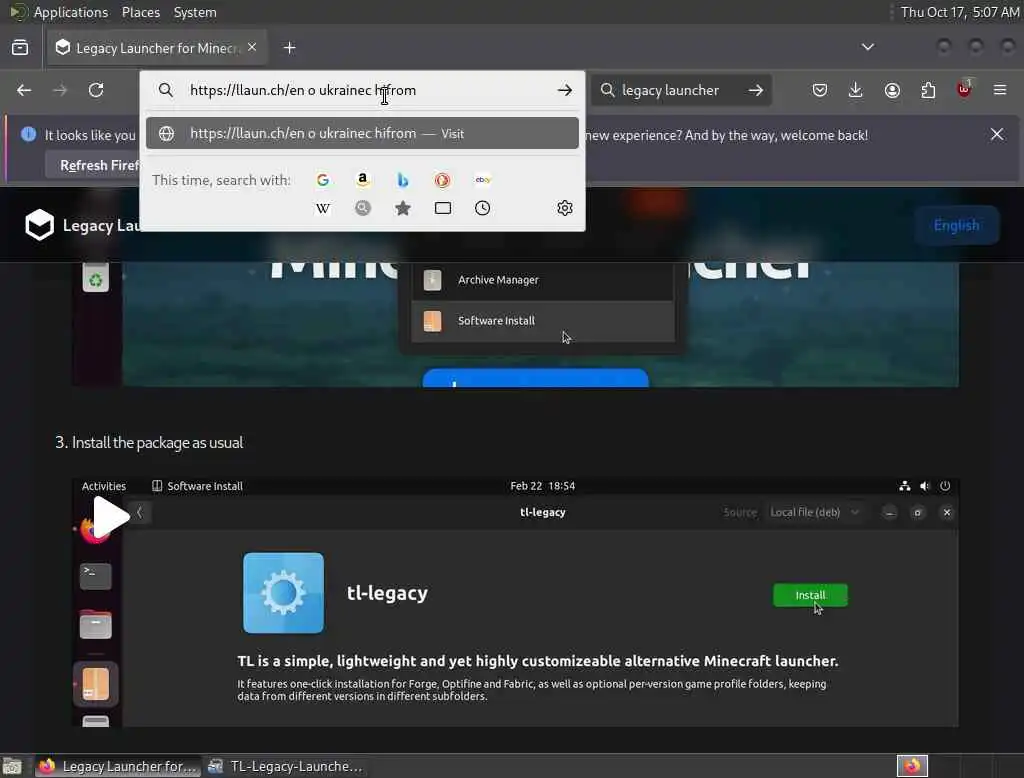
Task: Open the Firefox hamburger menu
Action: coord(1000,90)
